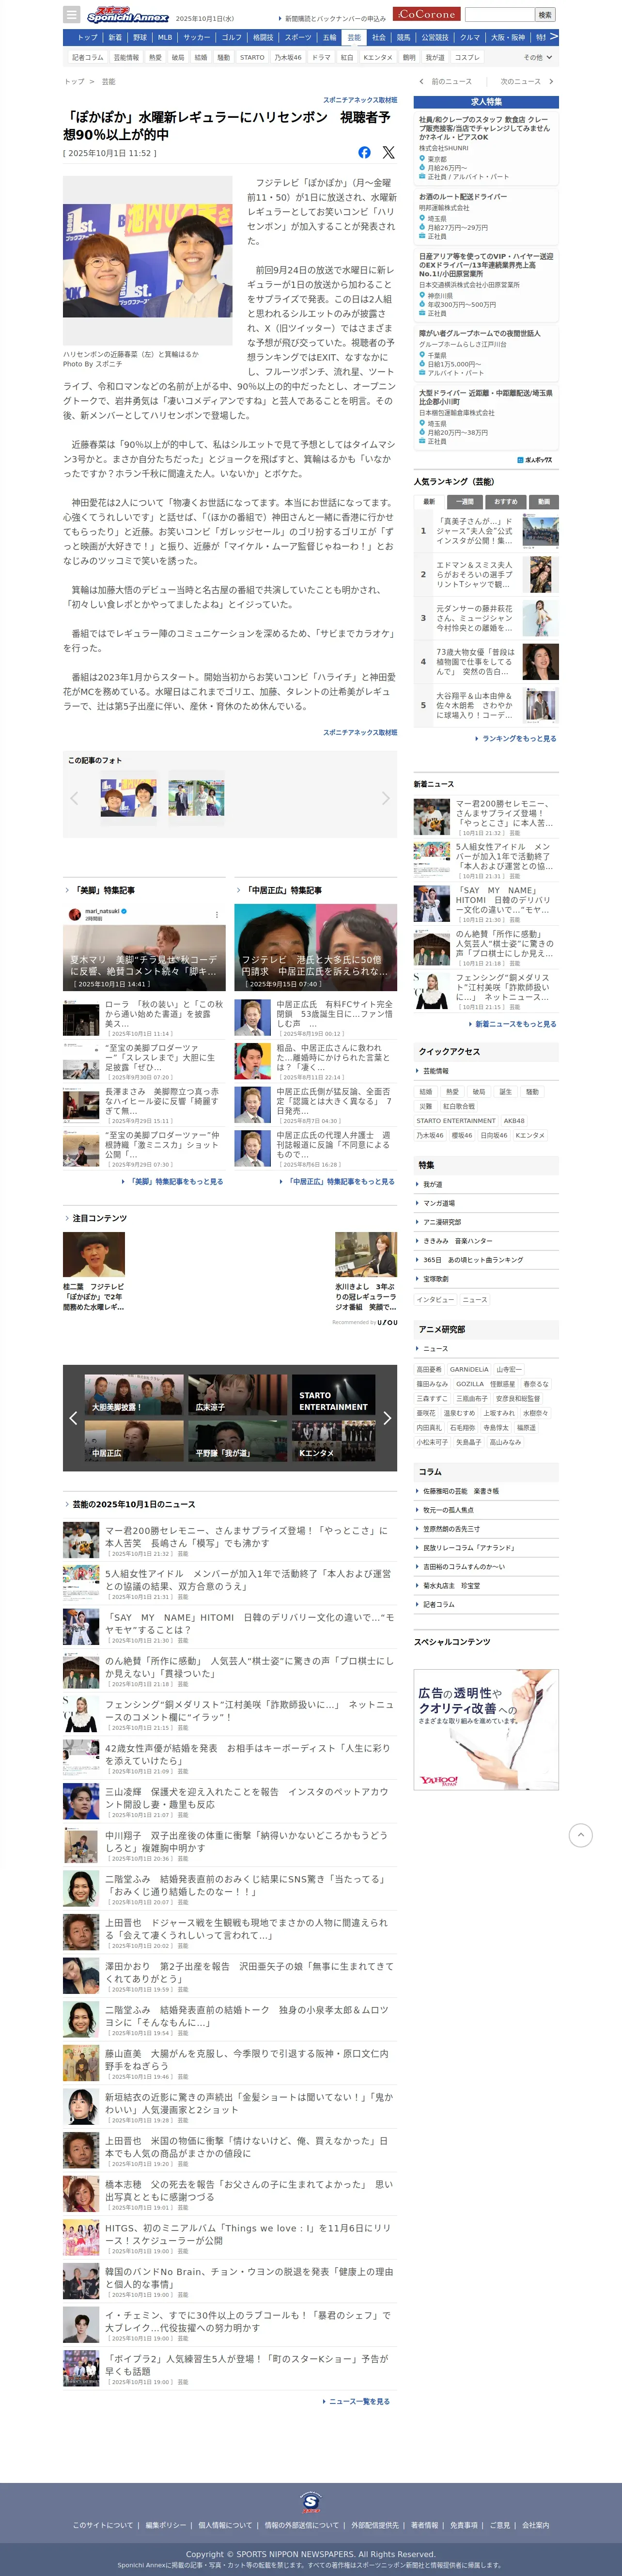
Task: Click the Yahoo! JAPAN quality banner
Action: (486, 1729)
